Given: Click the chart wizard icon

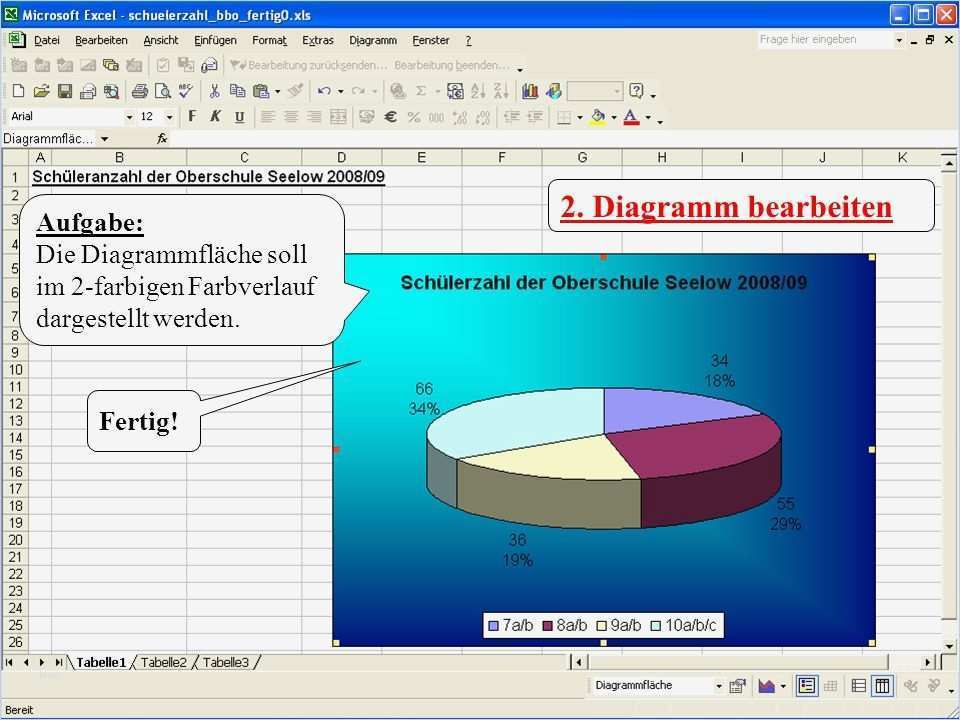Looking at the screenshot, I should [x=530, y=91].
